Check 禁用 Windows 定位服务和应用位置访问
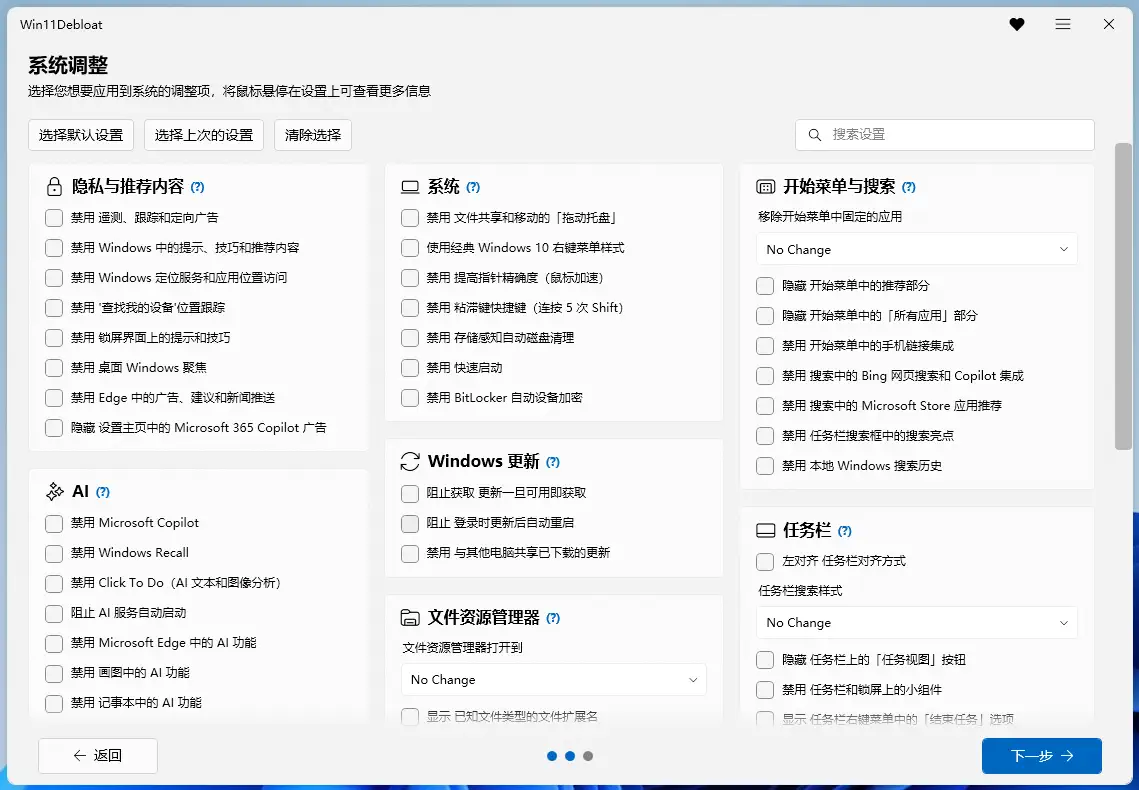The image size is (1139, 790). (54, 278)
